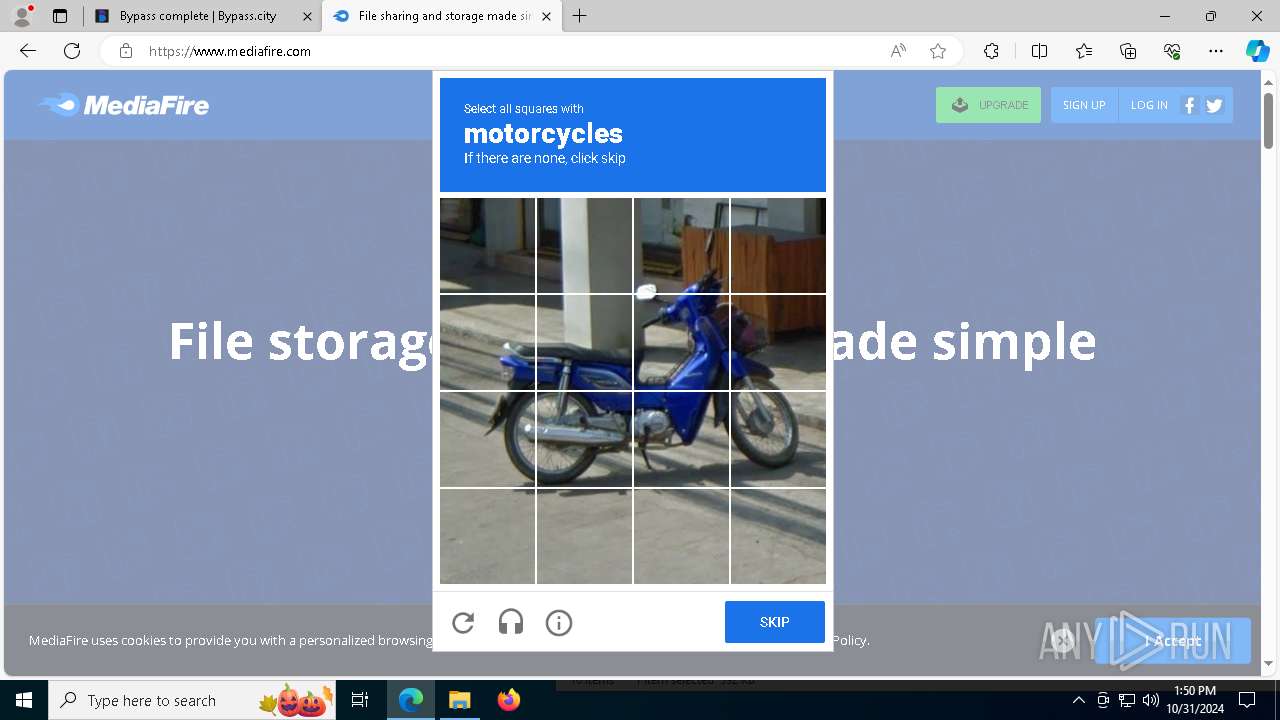Go back to the previous page
The width and height of the screenshot is (1280, 720).
tap(28, 51)
